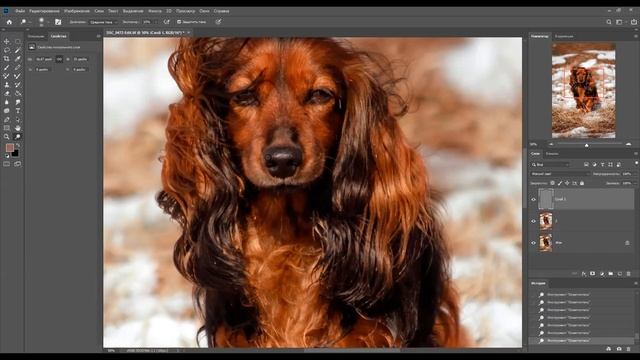Close the open document tab
Screen dimensions: 640x360
pos(189,32)
